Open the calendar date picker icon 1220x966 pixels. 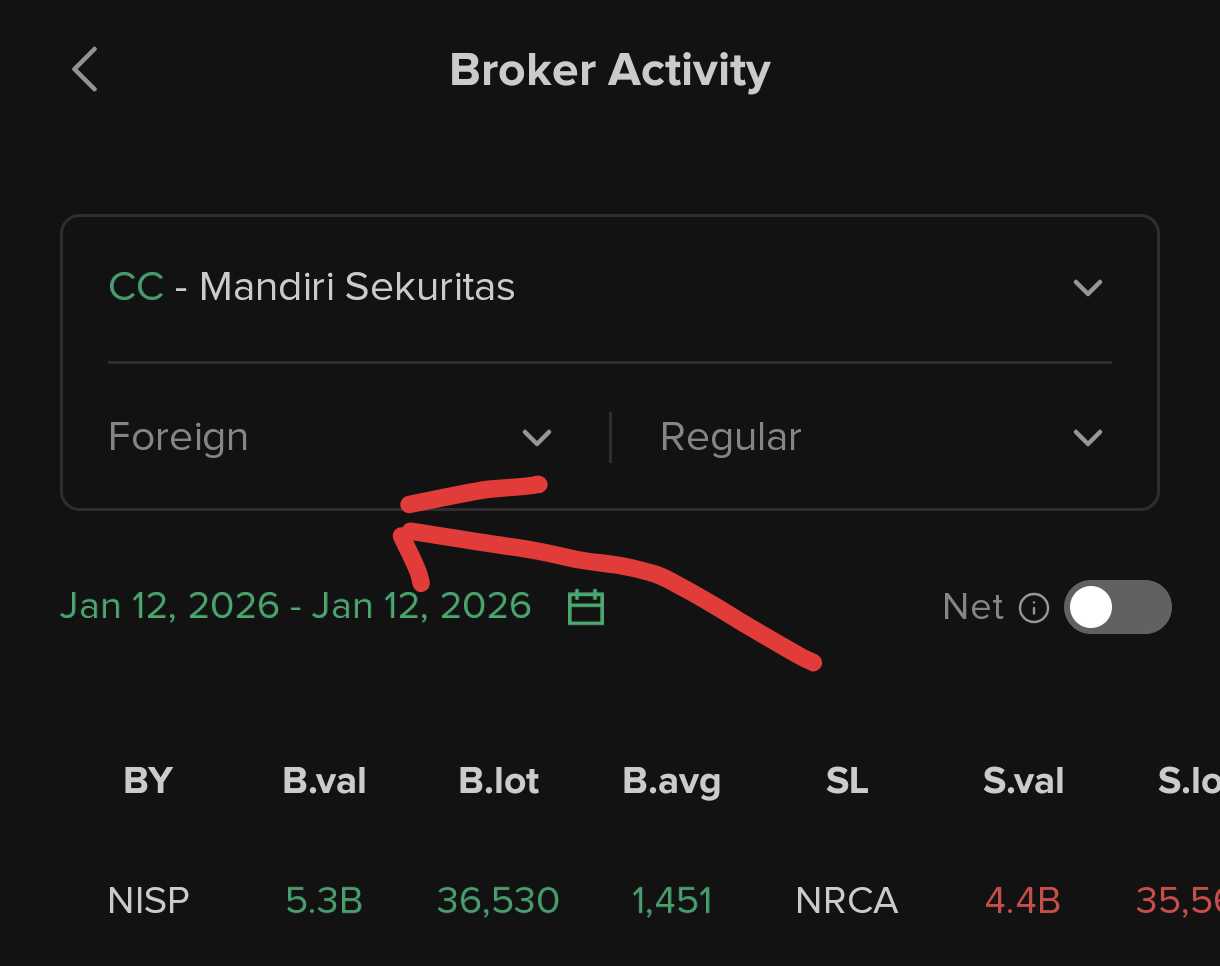click(x=586, y=607)
